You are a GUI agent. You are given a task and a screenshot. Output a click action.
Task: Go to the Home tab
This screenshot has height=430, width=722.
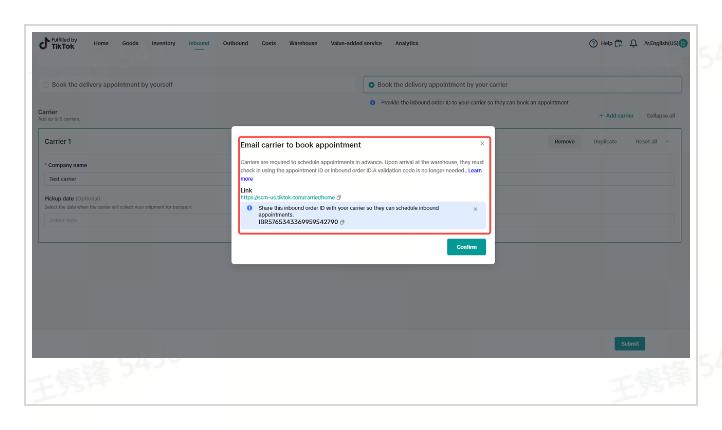tap(101, 43)
